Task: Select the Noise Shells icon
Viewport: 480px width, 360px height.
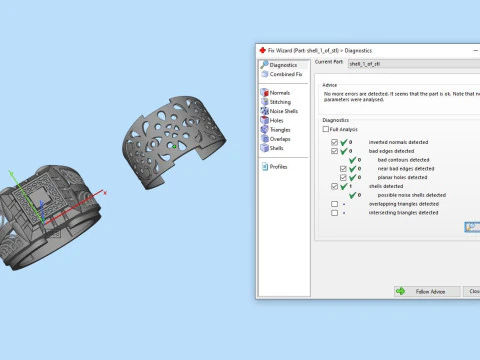Action: pos(264,111)
